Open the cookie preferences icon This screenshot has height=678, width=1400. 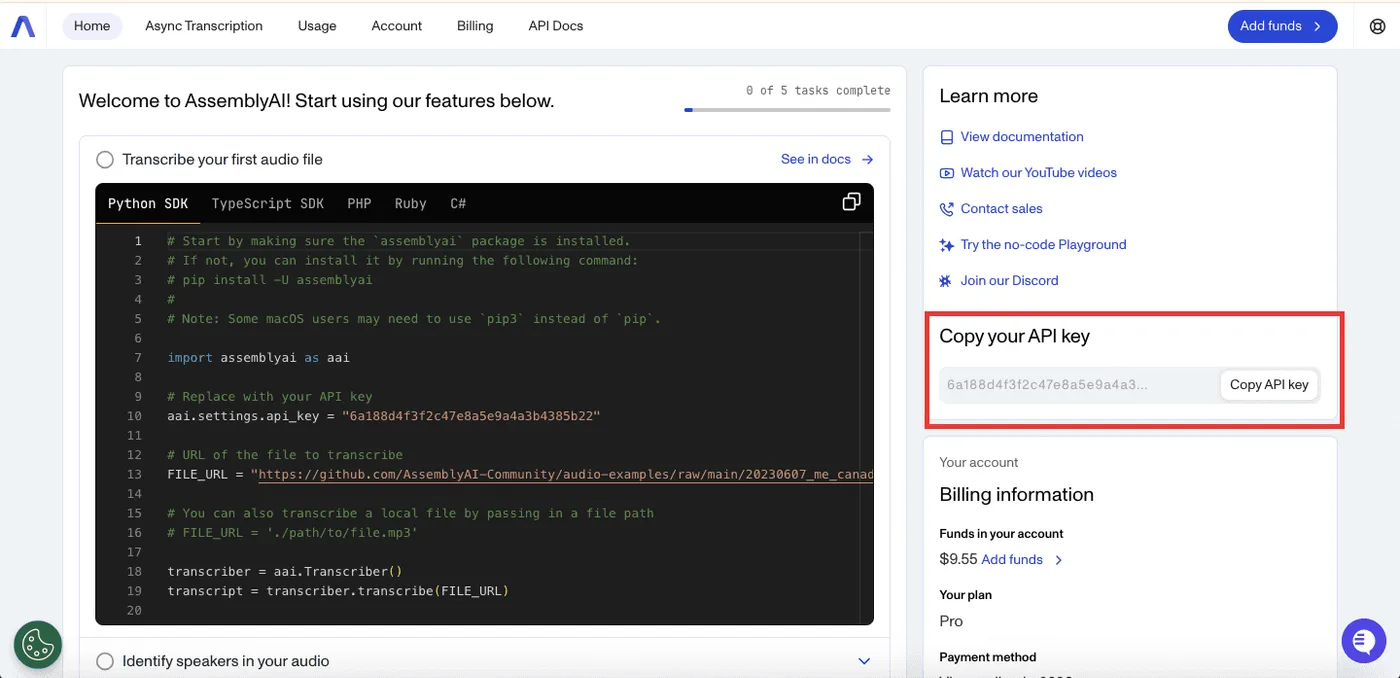click(x=38, y=645)
